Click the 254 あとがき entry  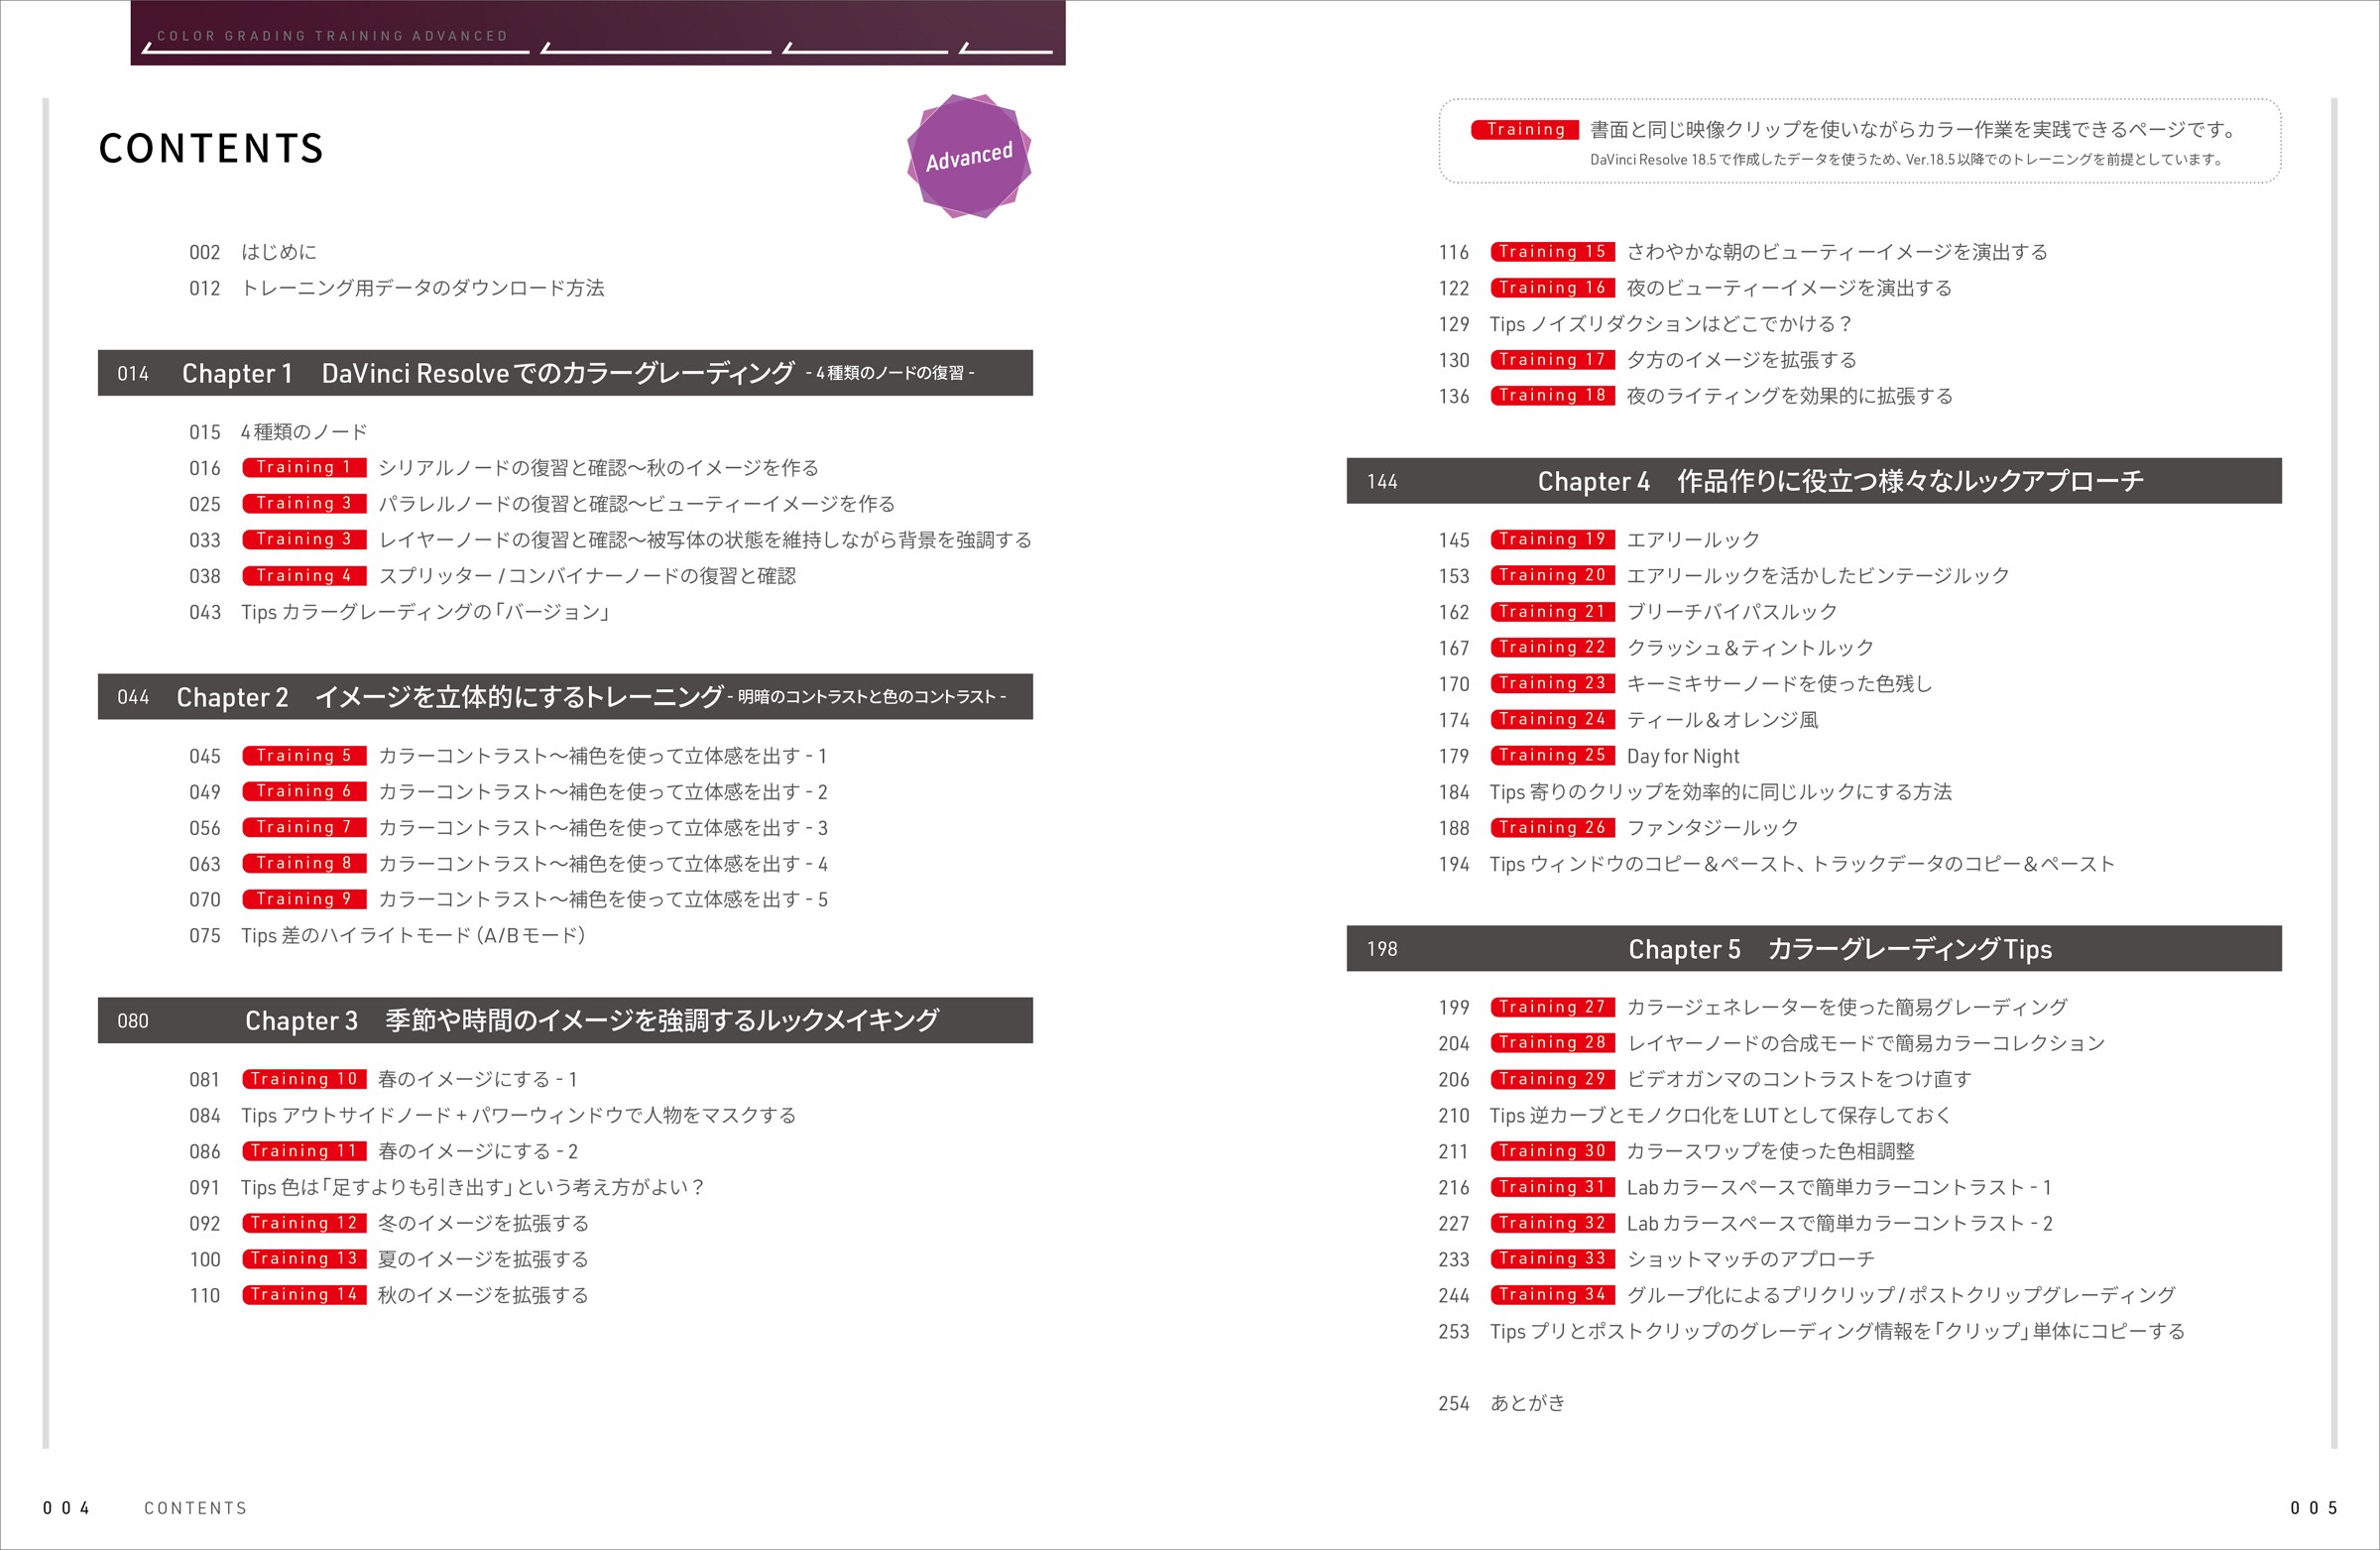[1502, 1403]
